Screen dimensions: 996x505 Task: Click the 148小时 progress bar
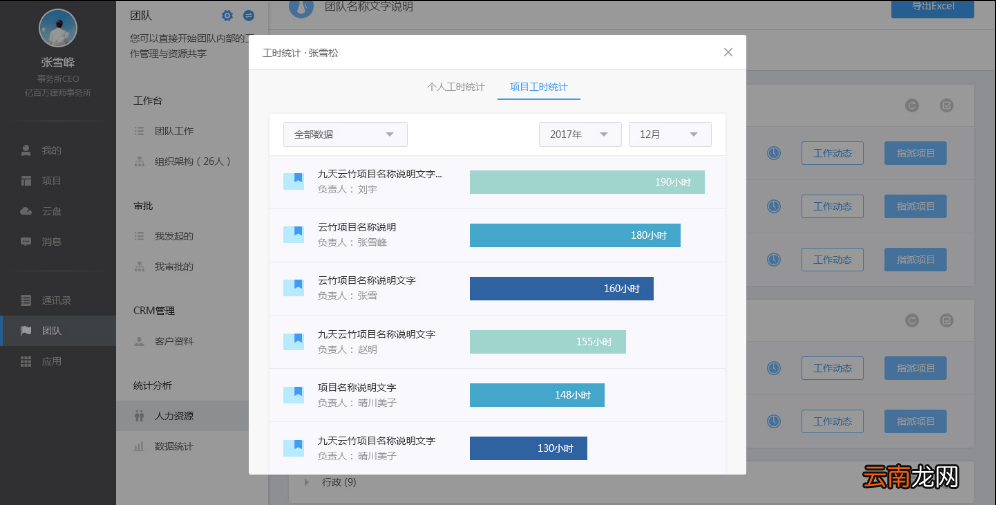pos(537,395)
